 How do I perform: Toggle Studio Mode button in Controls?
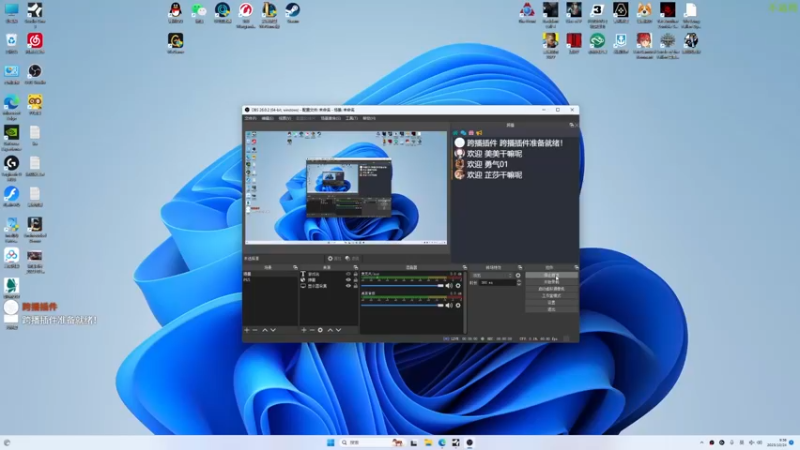552,295
